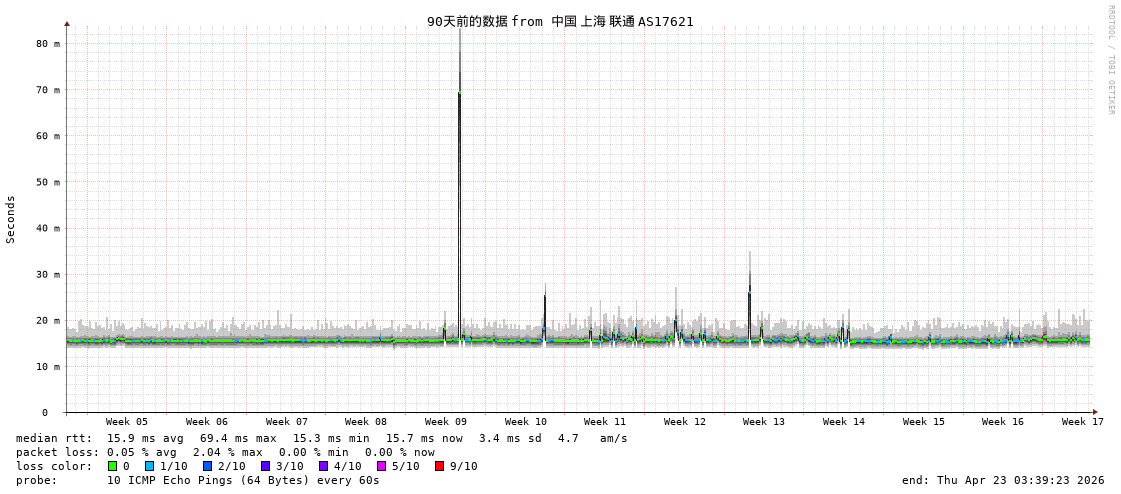Click the x-axis arrow at right end
This screenshot has height=494, width=1121.
point(1095,412)
